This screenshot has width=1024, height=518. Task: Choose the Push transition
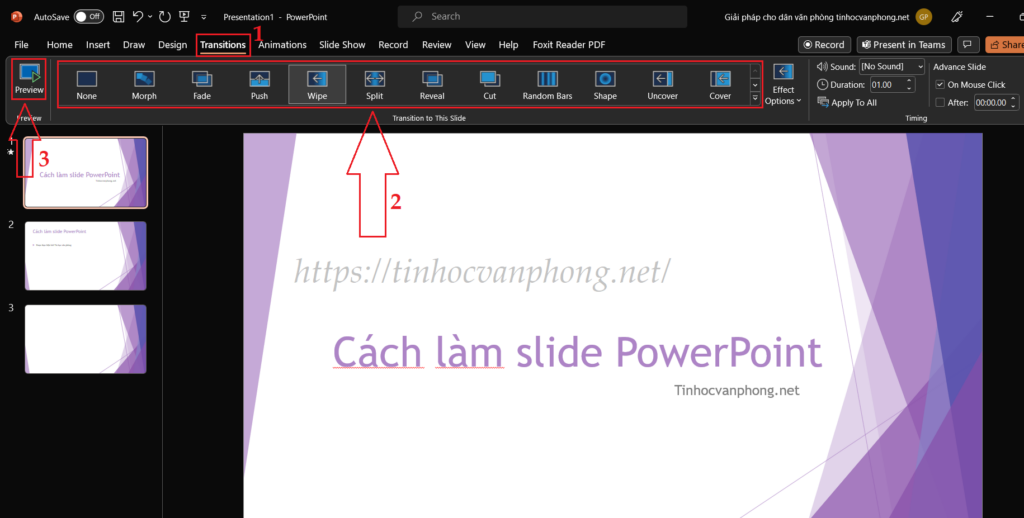click(259, 84)
